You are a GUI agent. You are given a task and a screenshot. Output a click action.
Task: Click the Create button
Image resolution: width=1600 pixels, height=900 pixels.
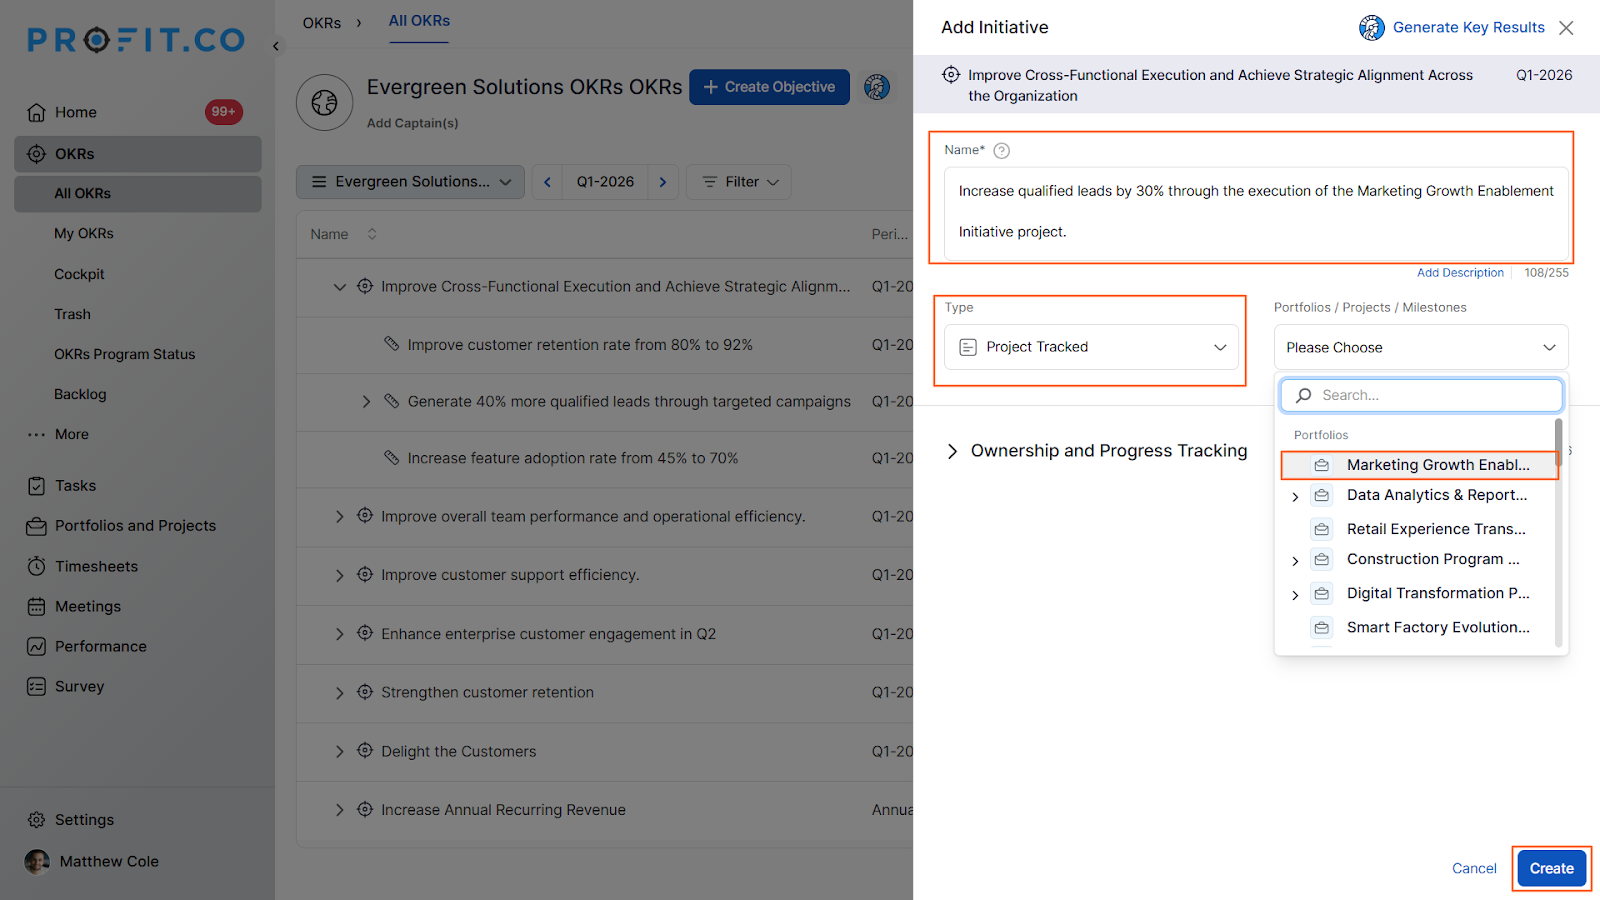click(1550, 868)
